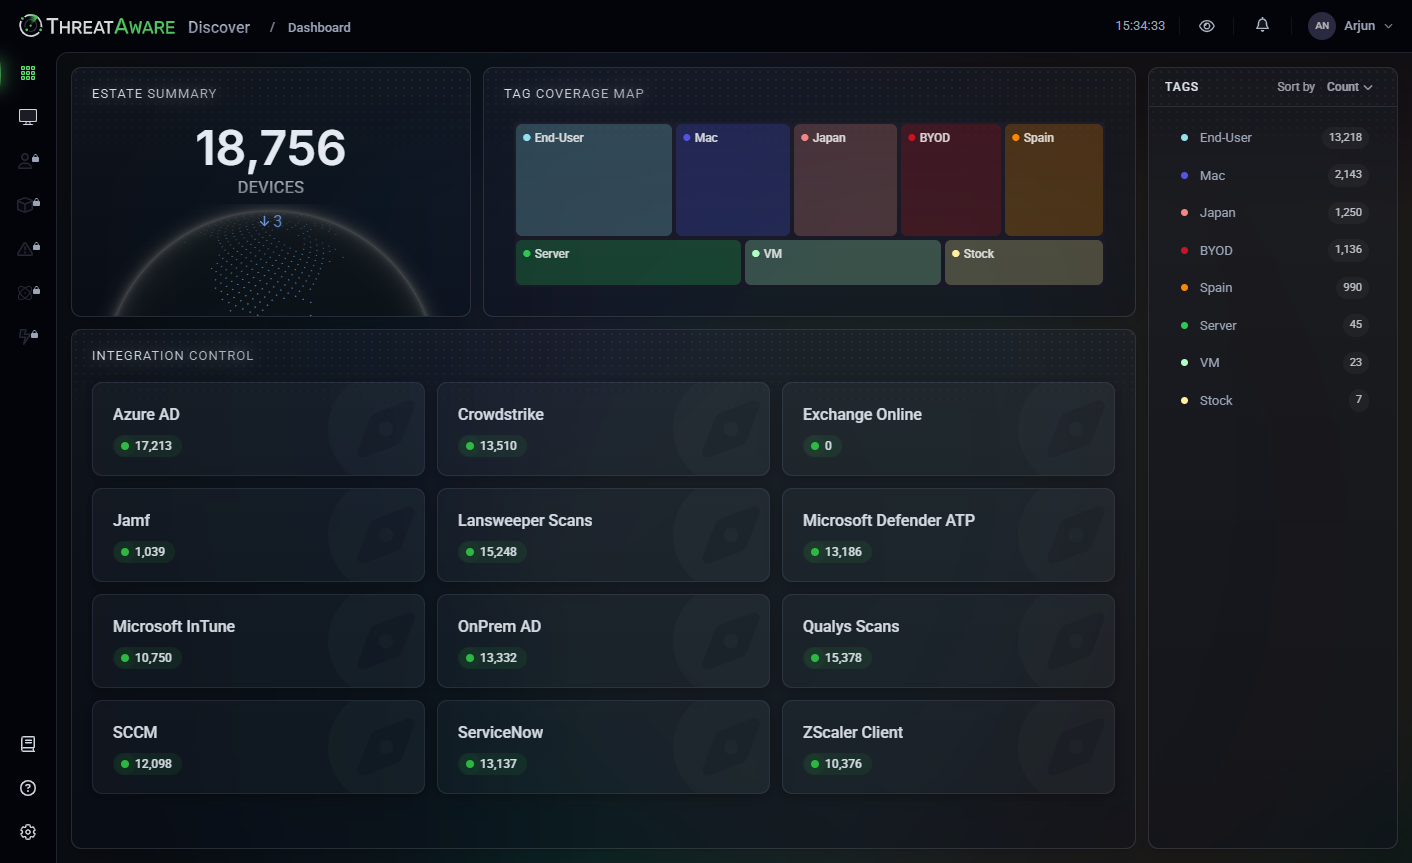This screenshot has height=863, width=1412.
Task: Select Spain row in Tags list
Action: coord(1273,288)
